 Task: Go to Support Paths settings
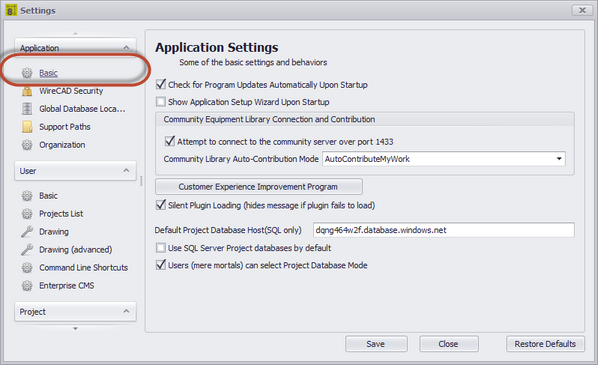point(65,127)
